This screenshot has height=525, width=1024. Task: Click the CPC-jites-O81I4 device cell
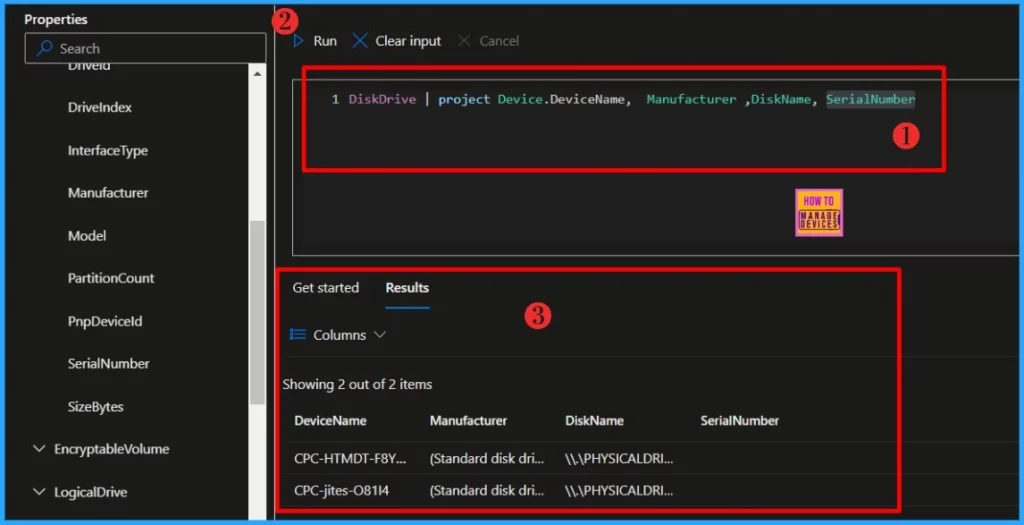tap(342, 490)
